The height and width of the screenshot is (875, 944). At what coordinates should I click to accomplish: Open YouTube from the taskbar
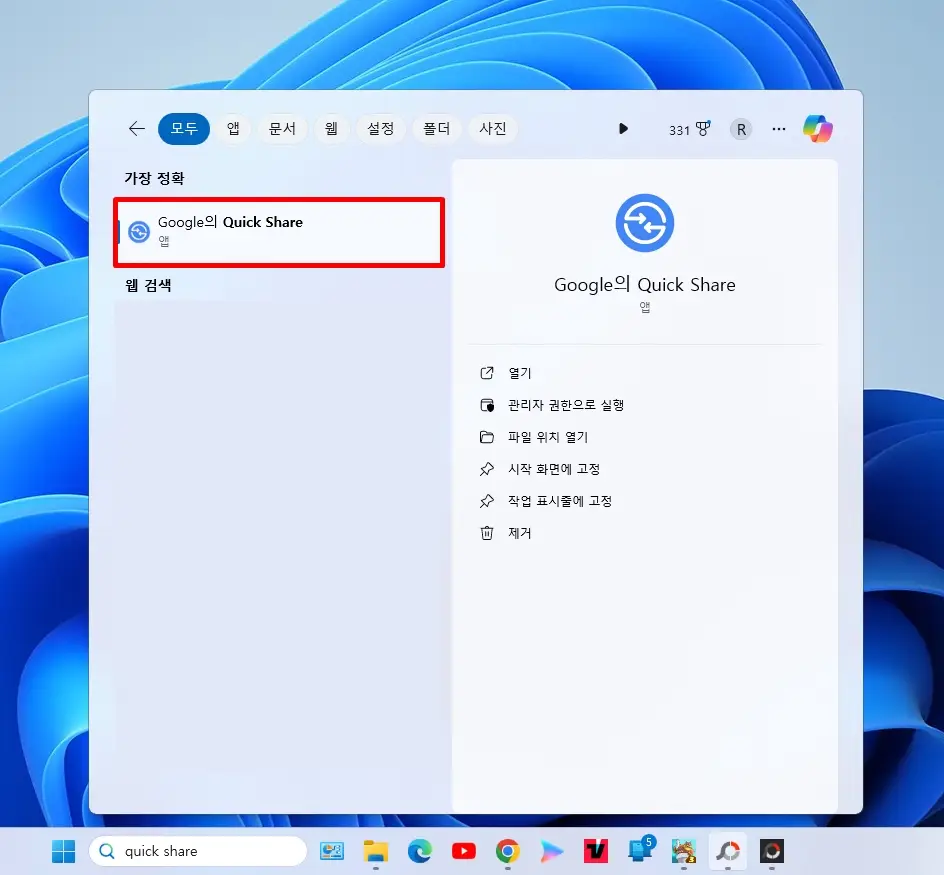pos(463,851)
